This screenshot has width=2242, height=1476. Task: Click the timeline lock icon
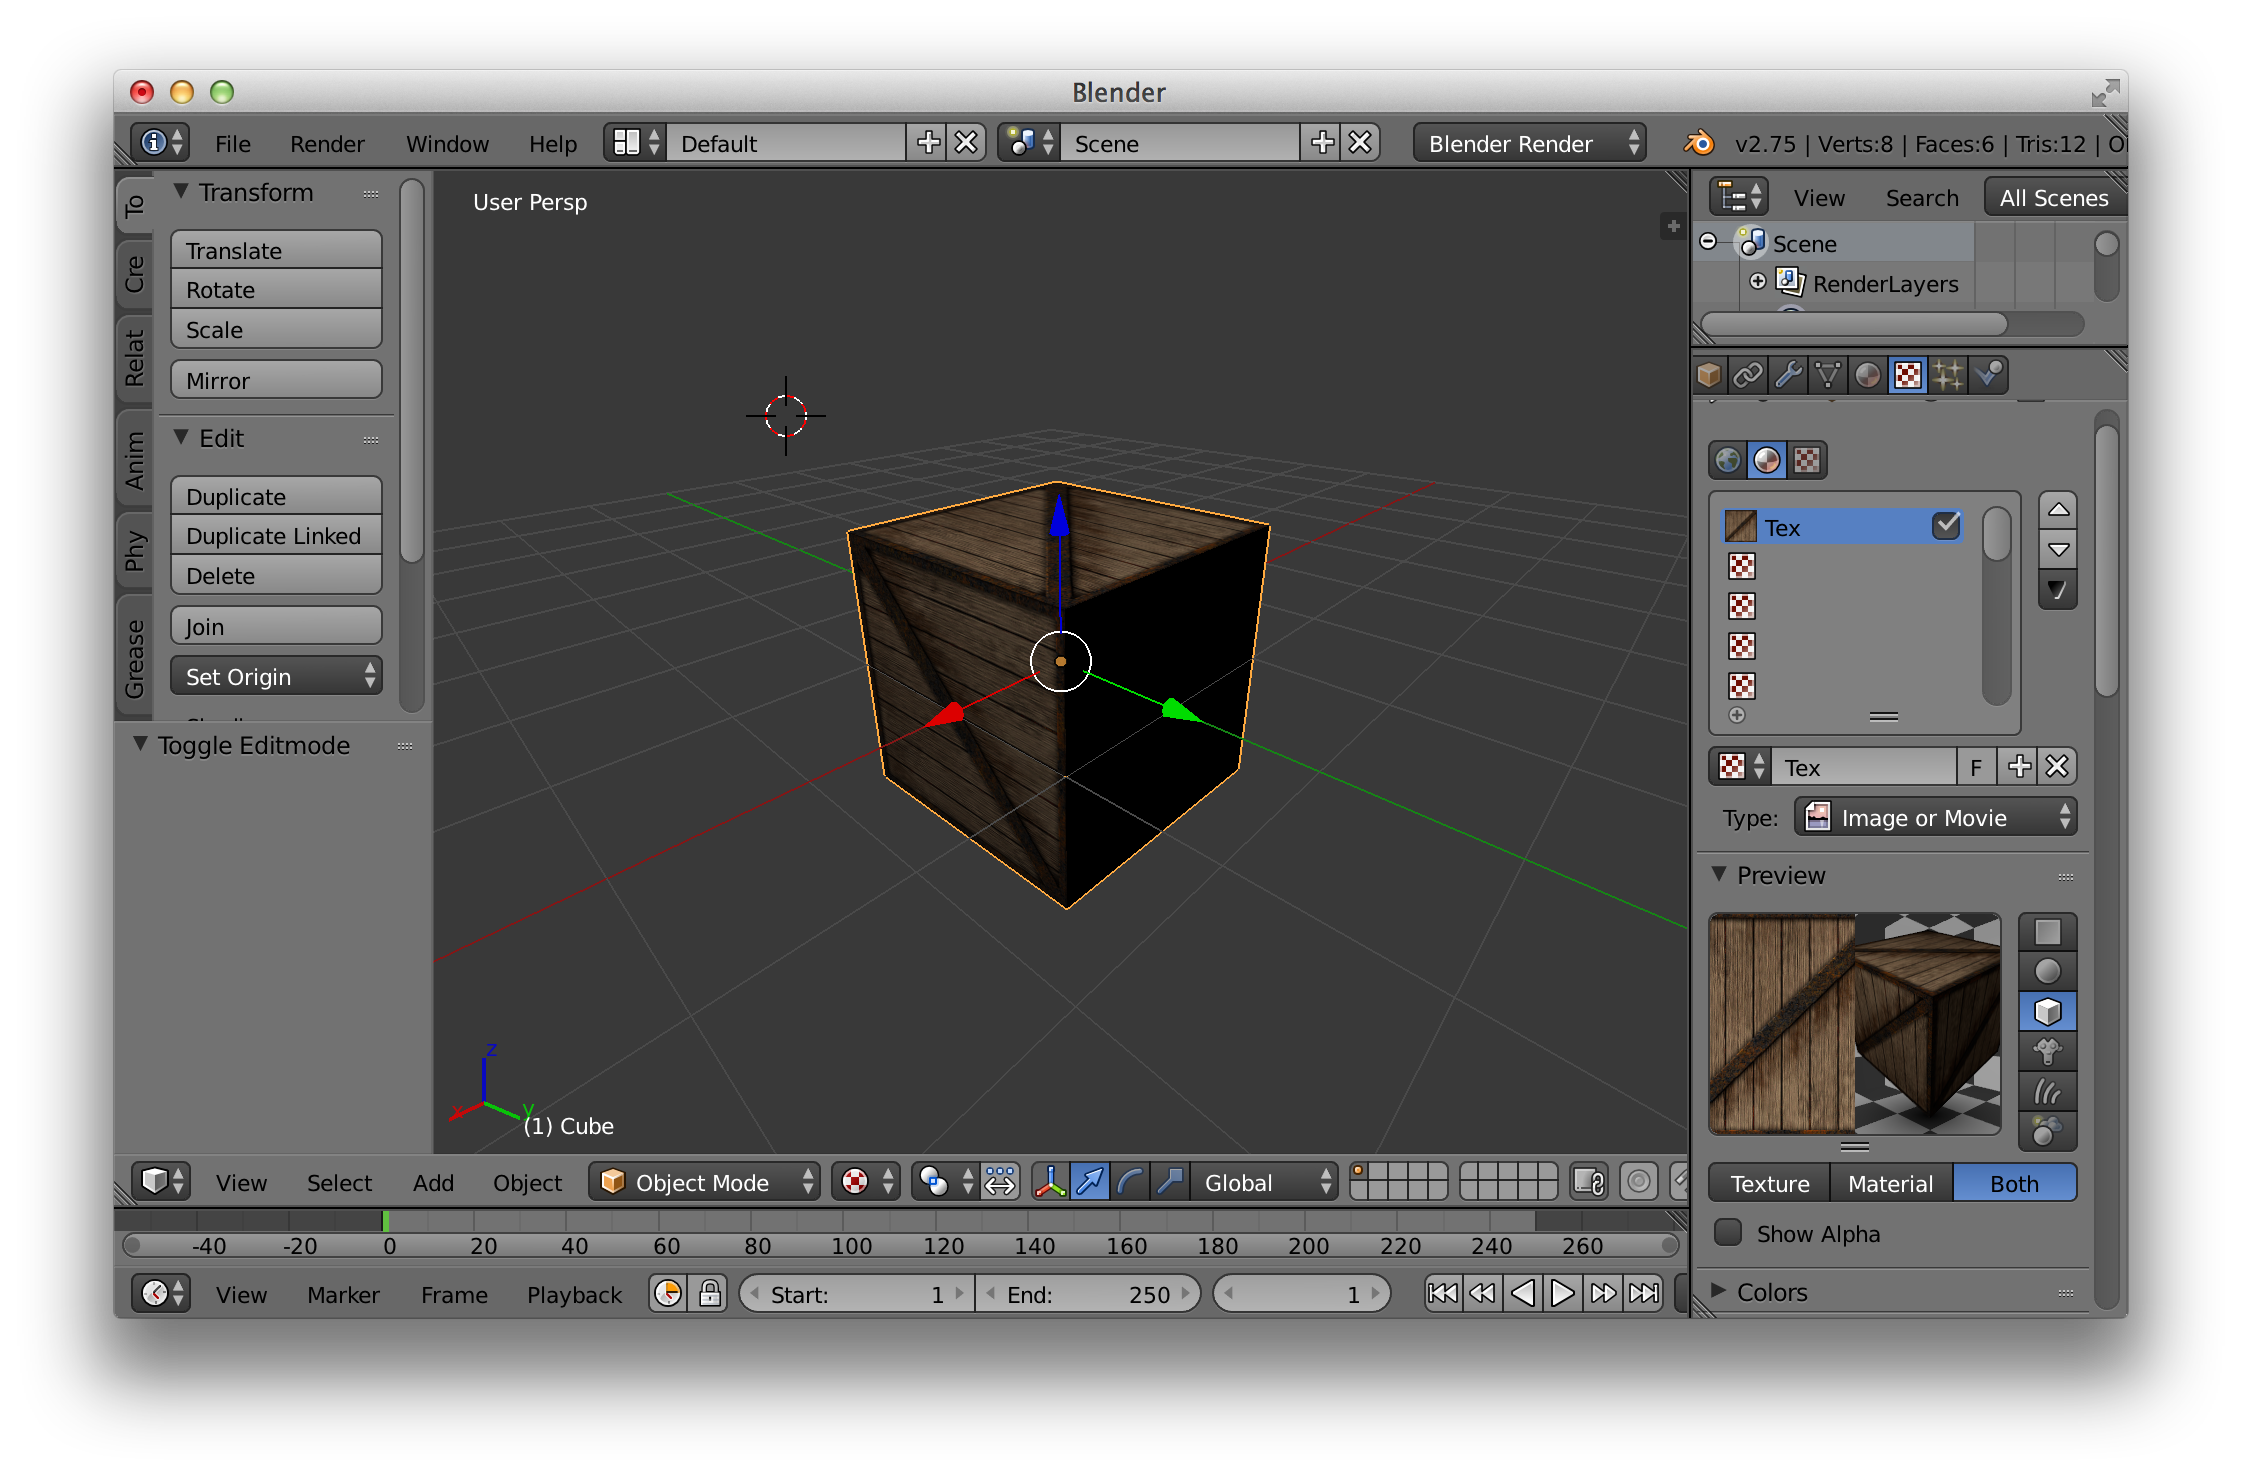pos(709,1294)
